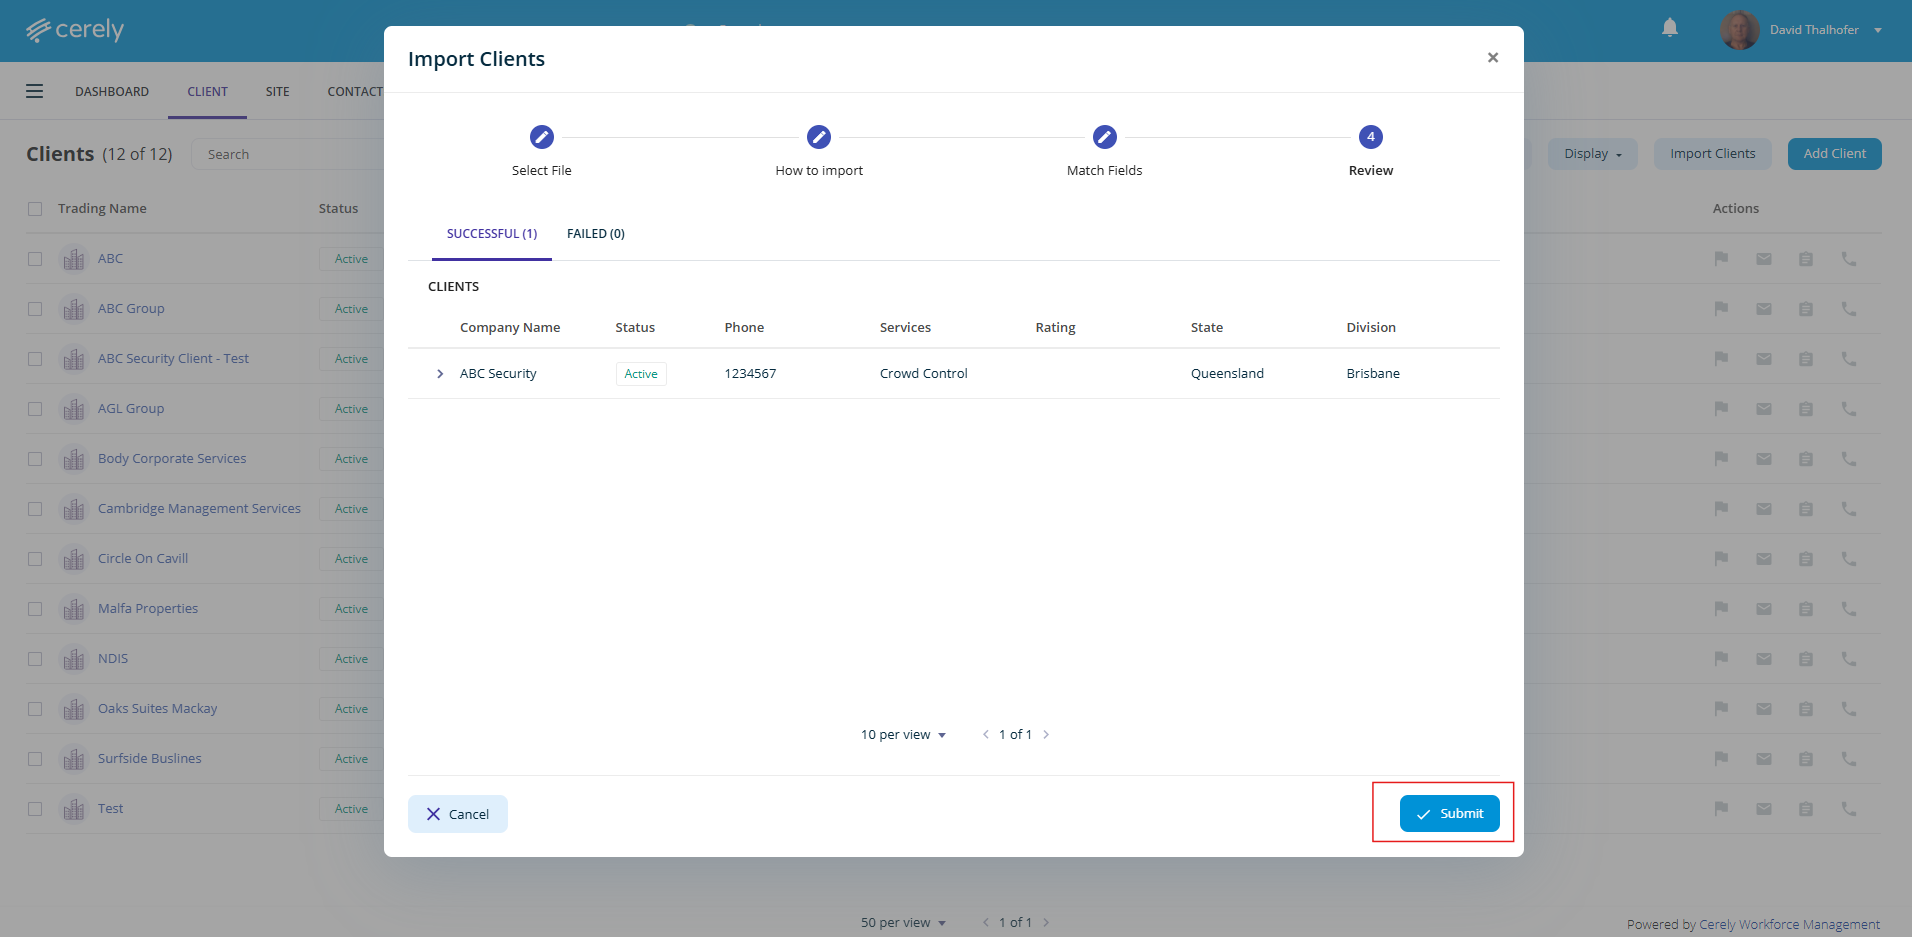Switch to the FAILED (0) tab
This screenshot has width=1912, height=937.
pos(596,234)
